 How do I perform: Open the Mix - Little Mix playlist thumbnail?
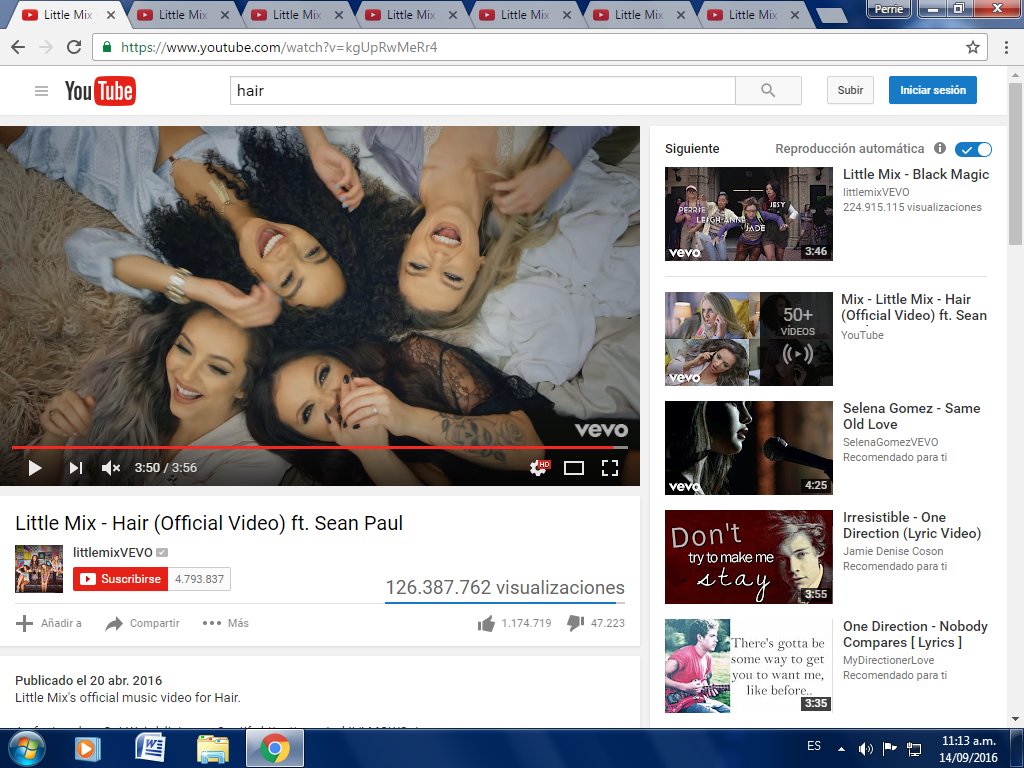tap(748, 338)
